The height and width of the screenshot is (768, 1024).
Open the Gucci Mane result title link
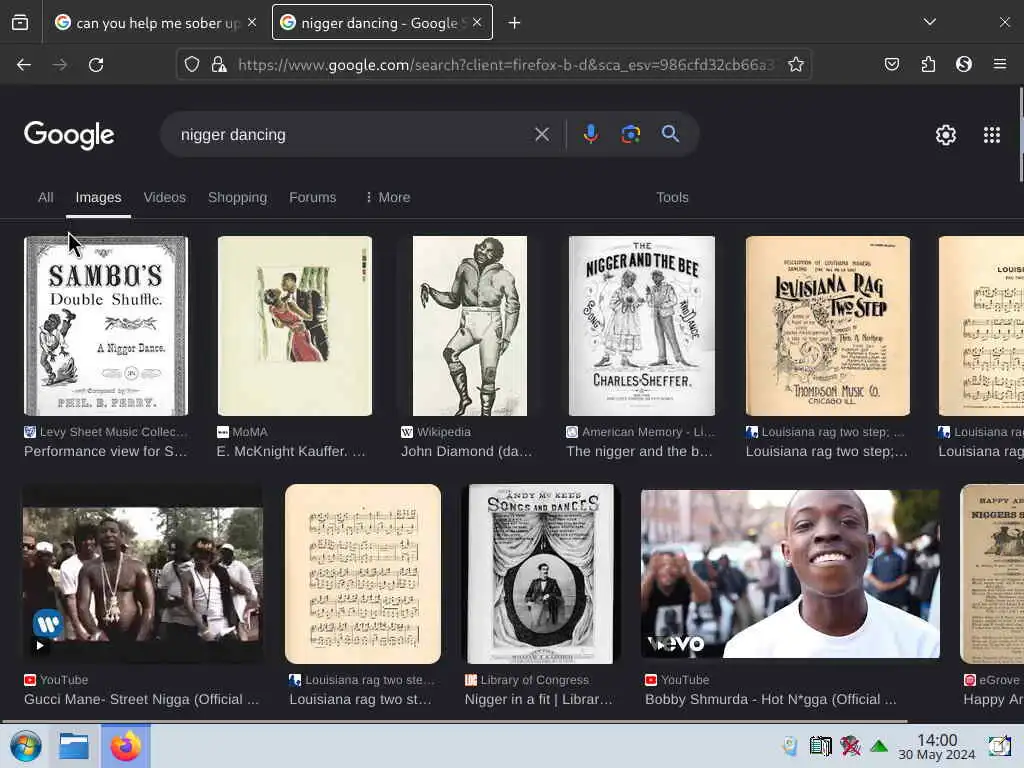tap(142, 699)
